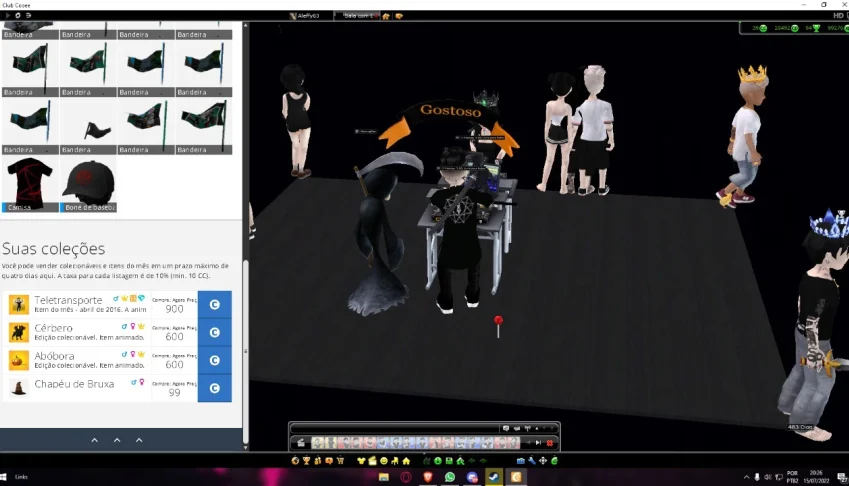Click the clapperboard icon in animation bar
The width and height of the screenshot is (849, 486).
pos(301,443)
